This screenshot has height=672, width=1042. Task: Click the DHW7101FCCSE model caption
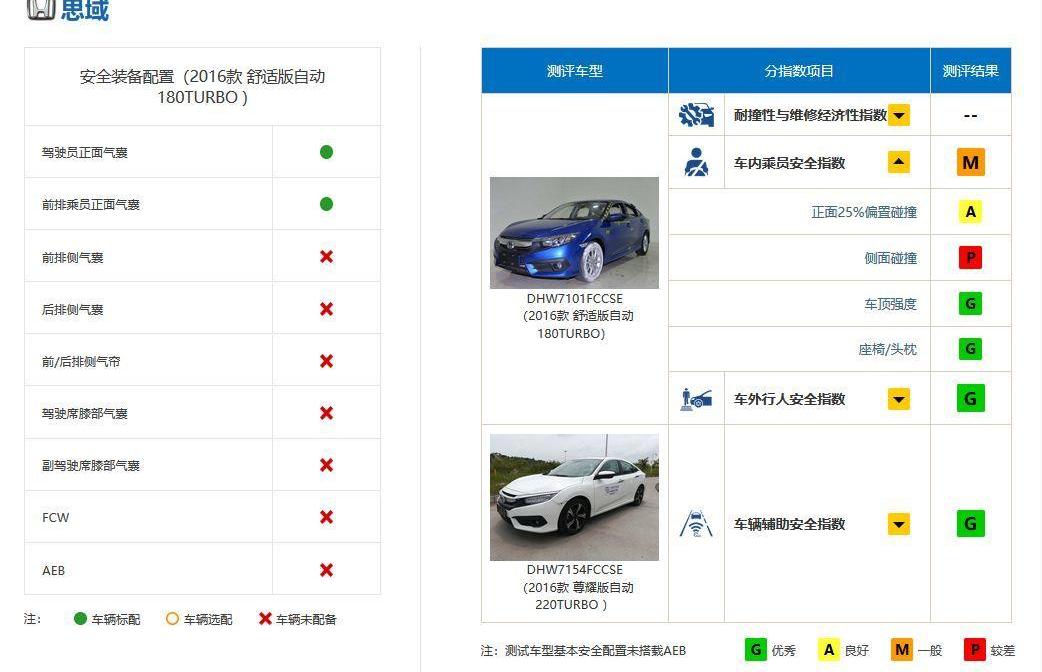(575, 316)
